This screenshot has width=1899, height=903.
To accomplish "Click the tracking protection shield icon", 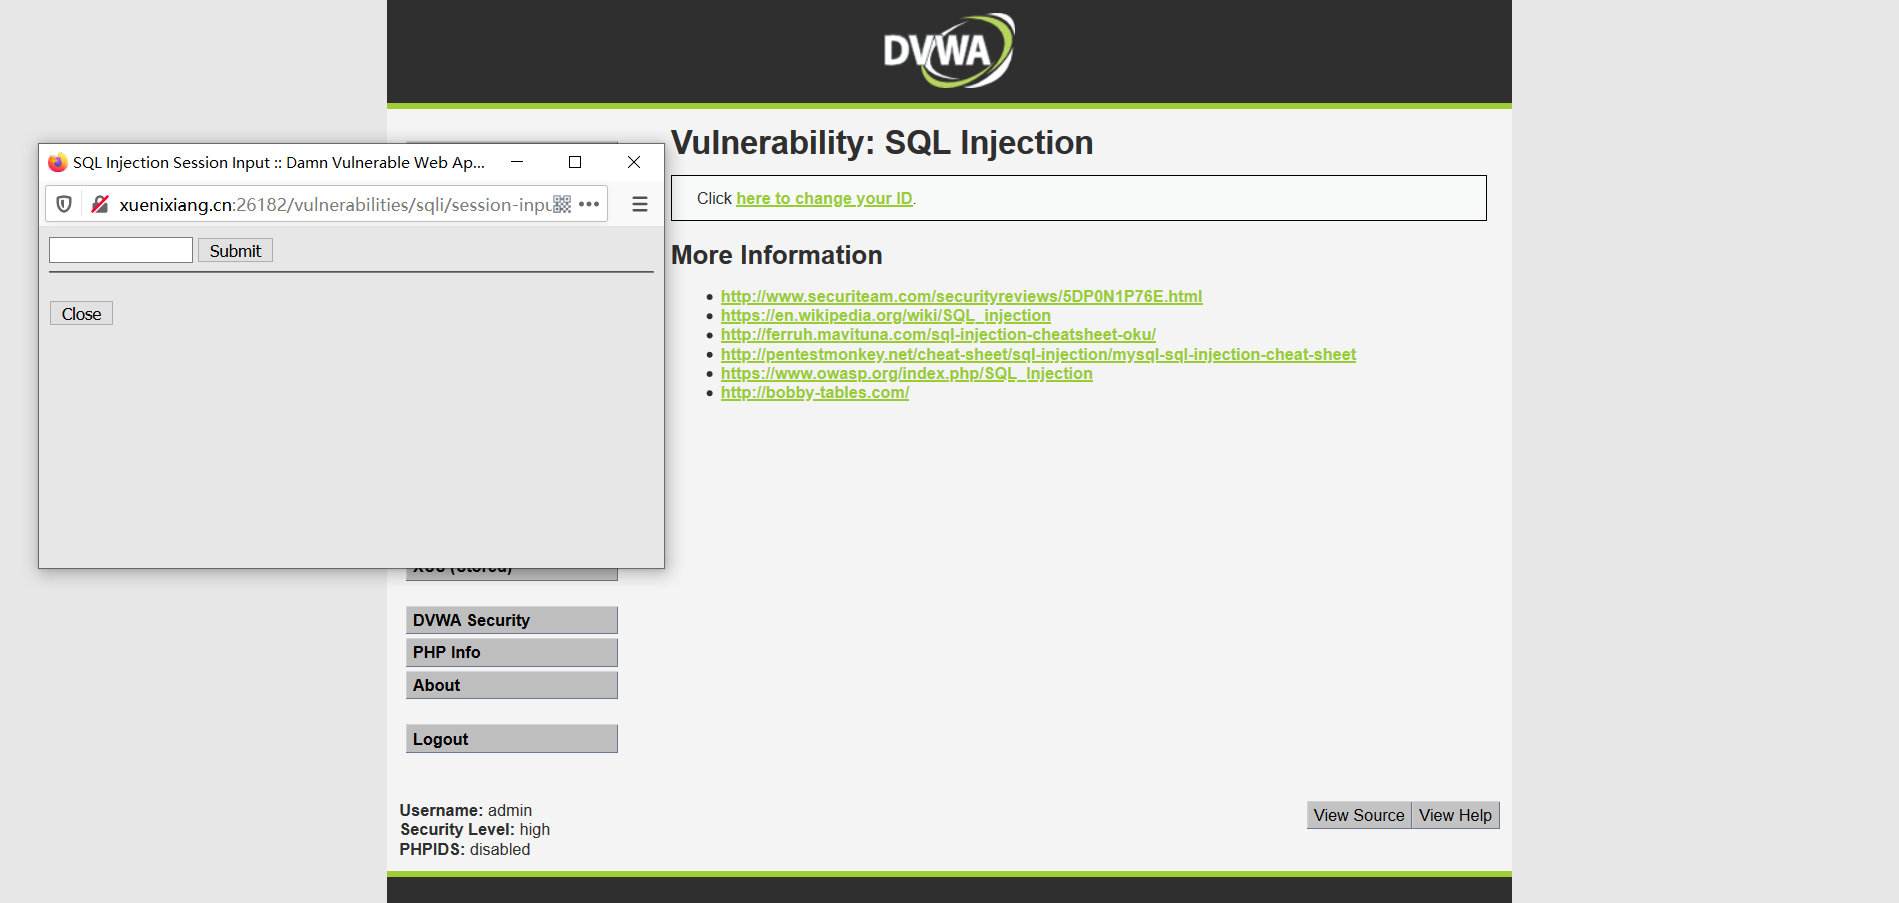I will [x=64, y=204].
